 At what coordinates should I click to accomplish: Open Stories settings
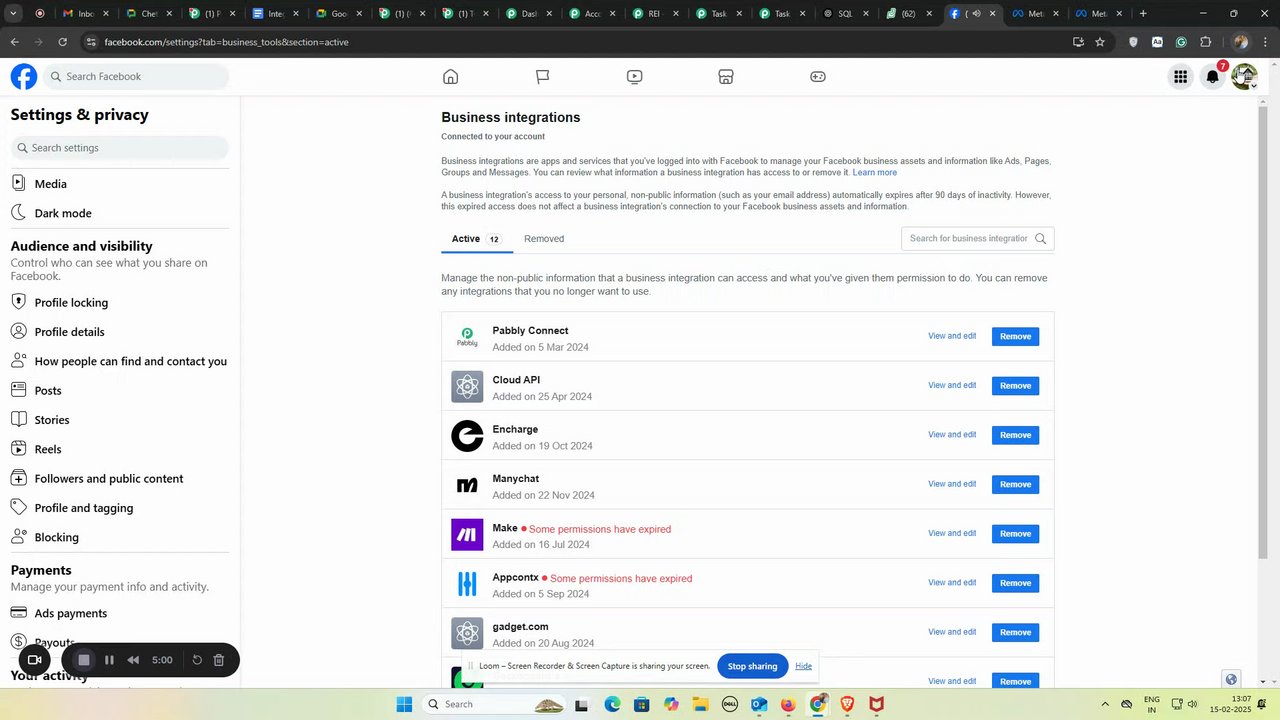pyautogui.click(x=120, y=420)
